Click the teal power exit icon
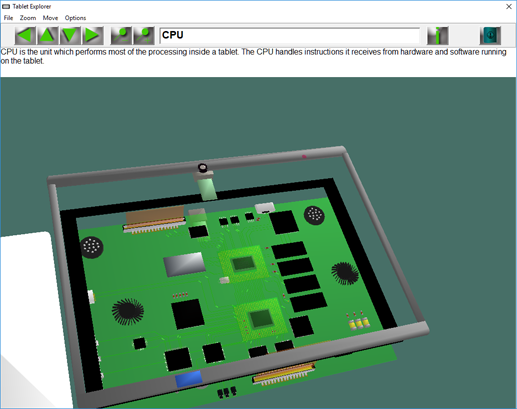517x409 pixels. tap(490, 35)
